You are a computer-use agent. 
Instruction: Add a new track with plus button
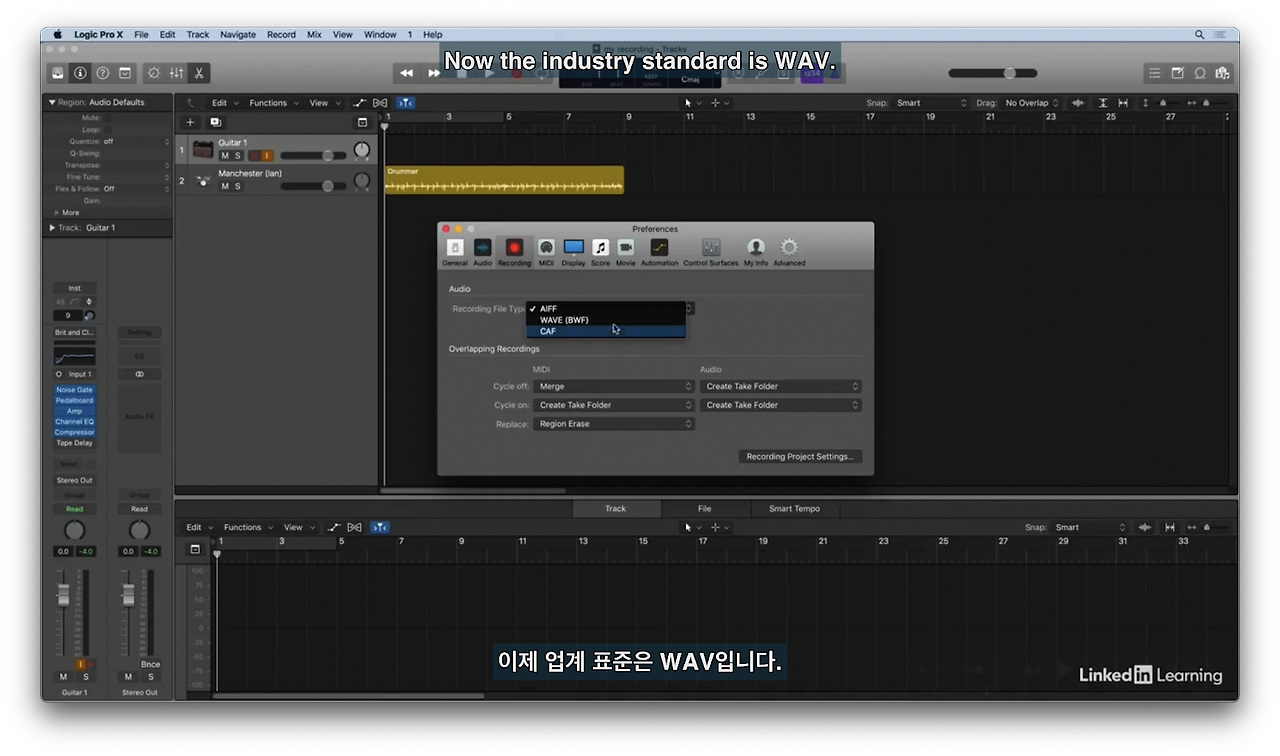coord(190,122)
